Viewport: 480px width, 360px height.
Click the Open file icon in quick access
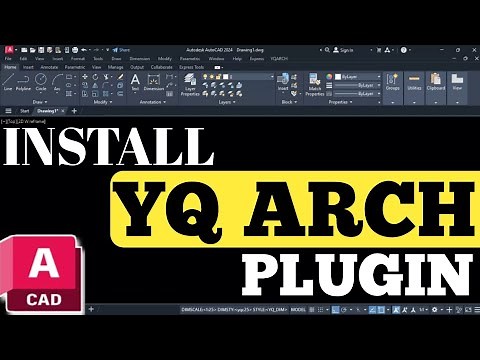coord(32,50)
